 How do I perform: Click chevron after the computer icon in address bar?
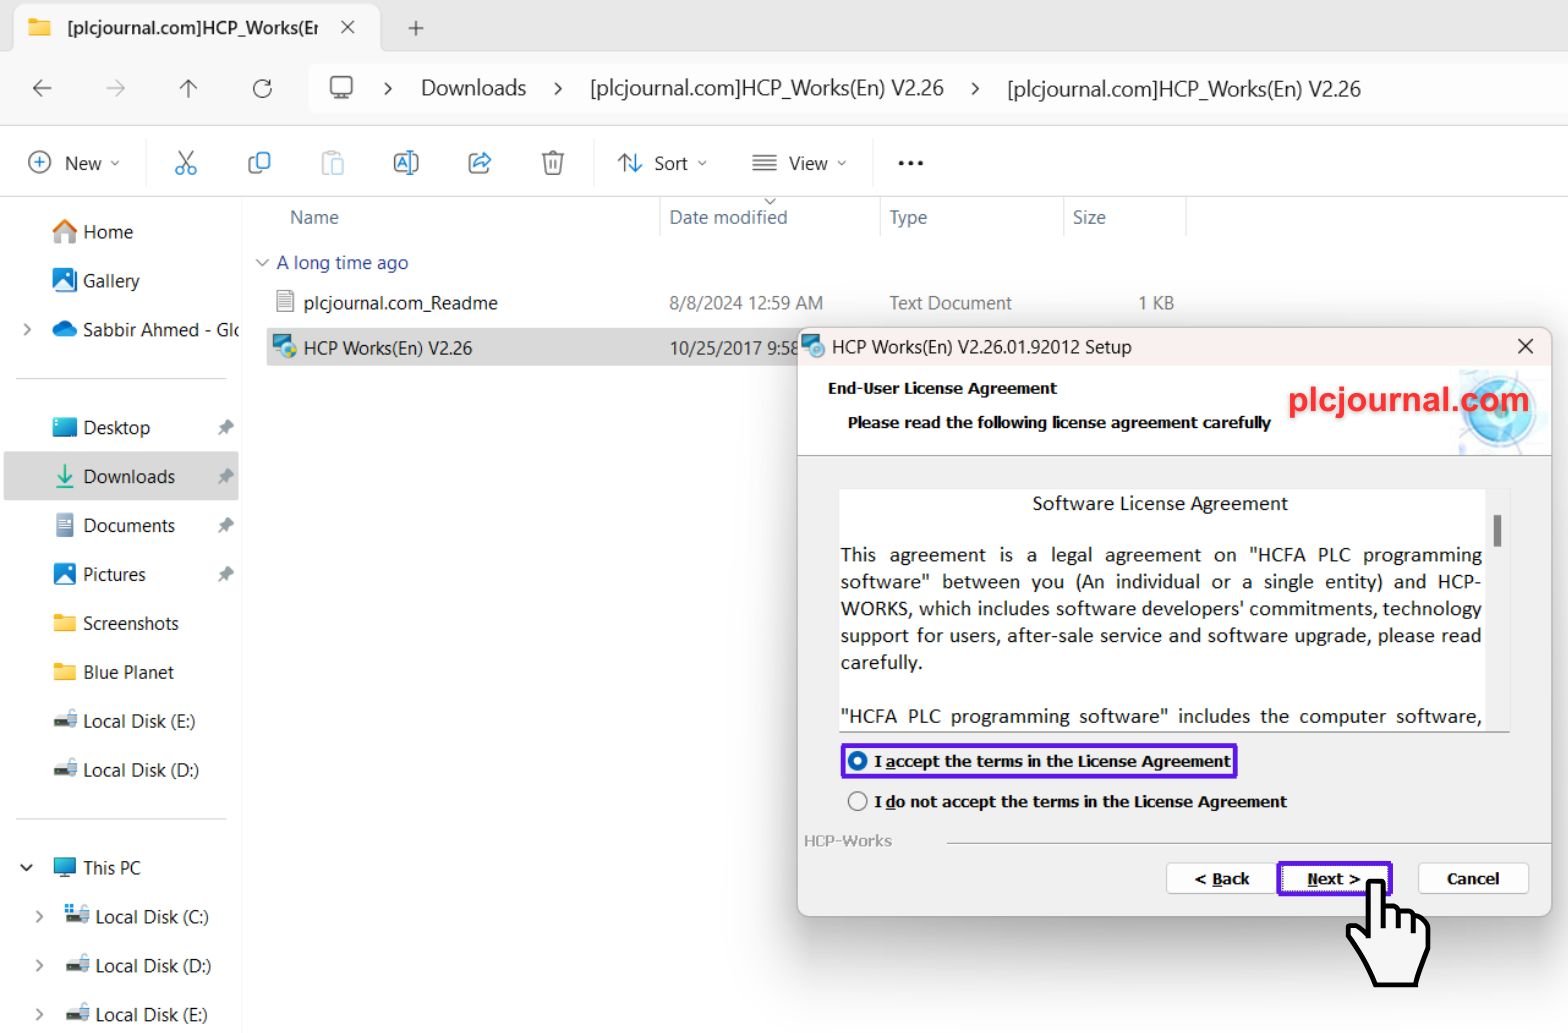click(388, 88)
